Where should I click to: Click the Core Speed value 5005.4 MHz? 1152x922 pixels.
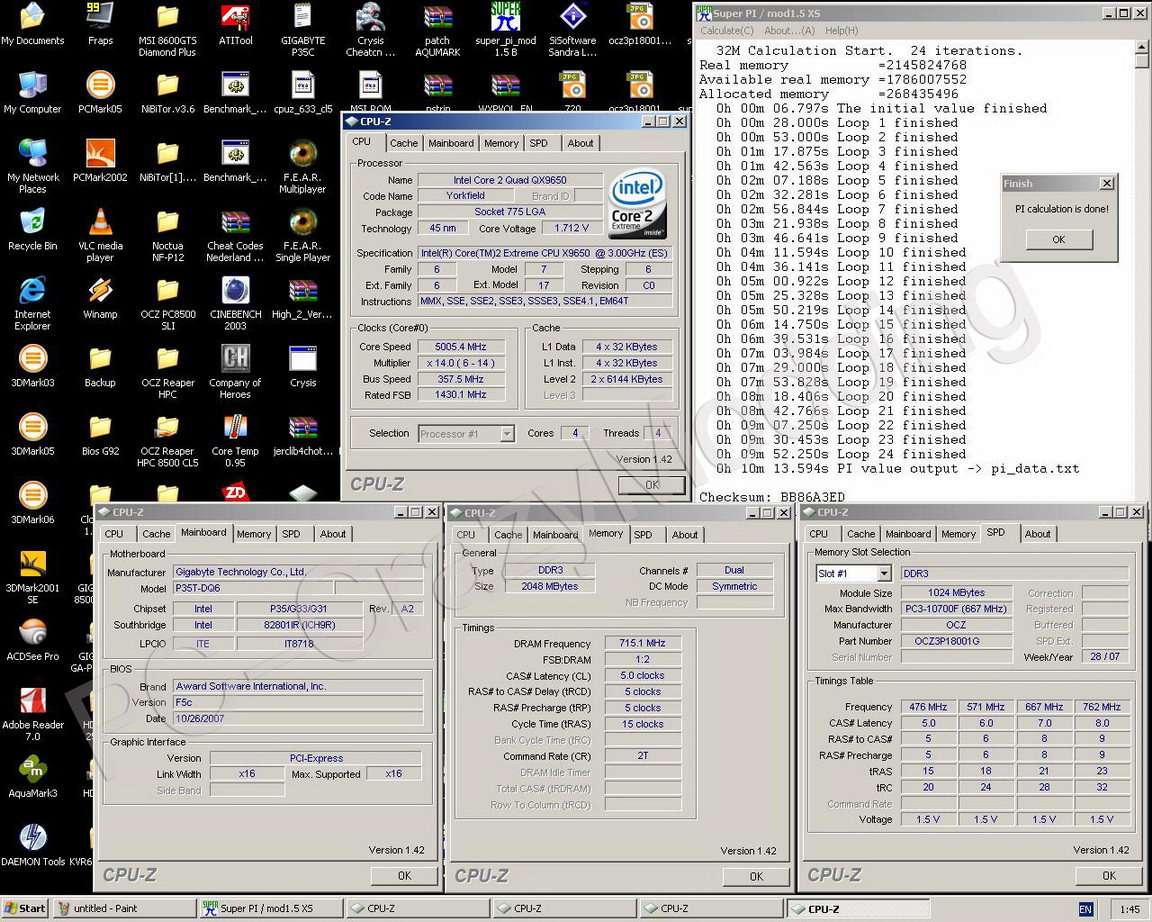coord(461,347)
